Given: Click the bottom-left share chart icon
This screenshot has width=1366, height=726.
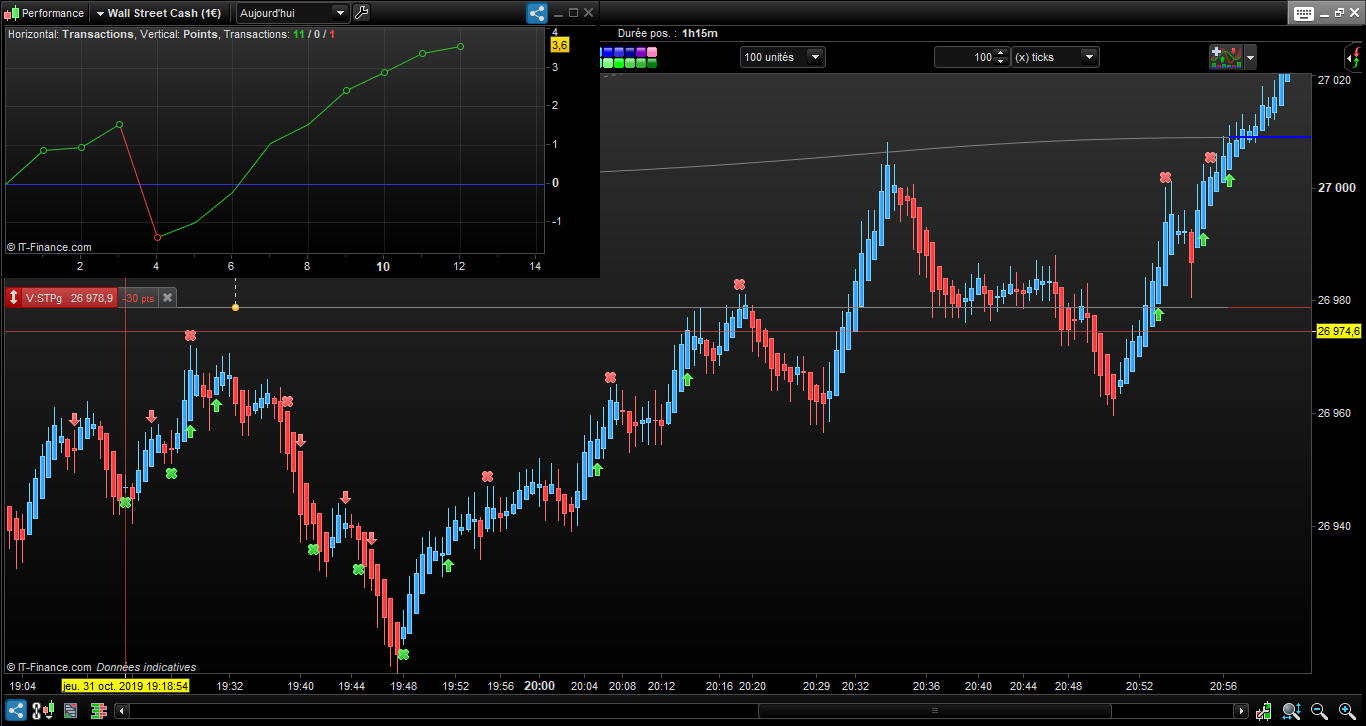Looking at the screenshot, I should click(15, 711).
